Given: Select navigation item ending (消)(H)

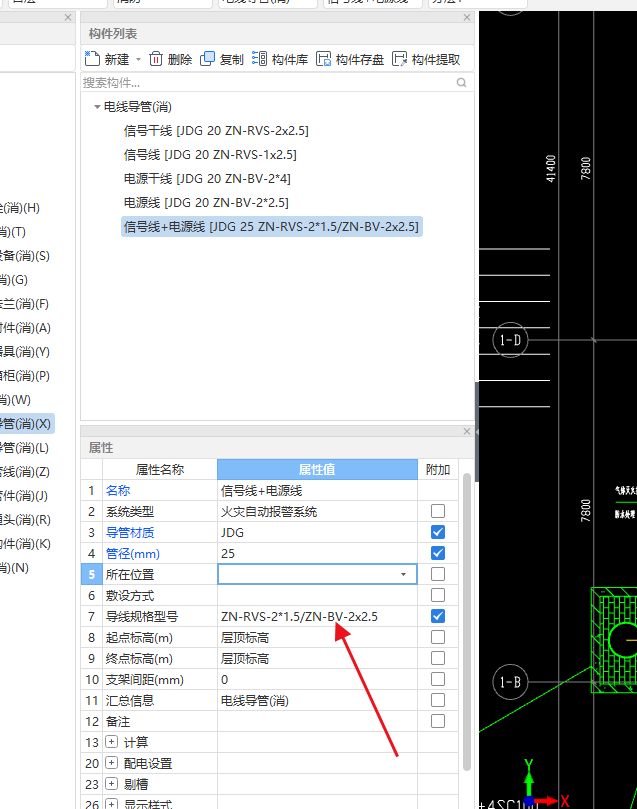Looking at the screenshot, I should (20, 208).
